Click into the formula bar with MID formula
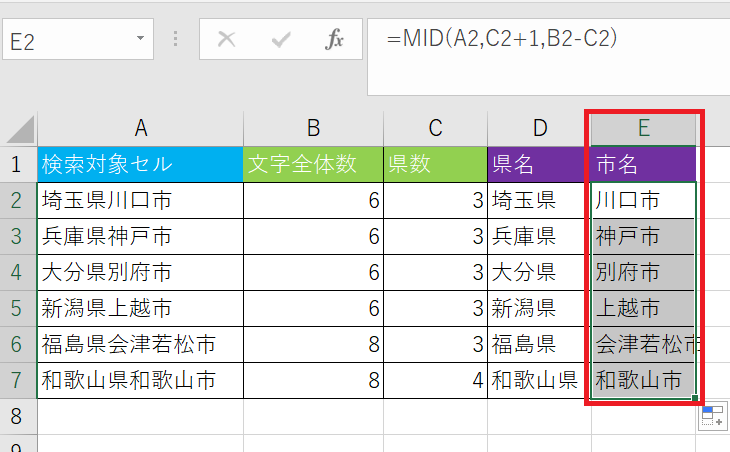 (548, 57)
